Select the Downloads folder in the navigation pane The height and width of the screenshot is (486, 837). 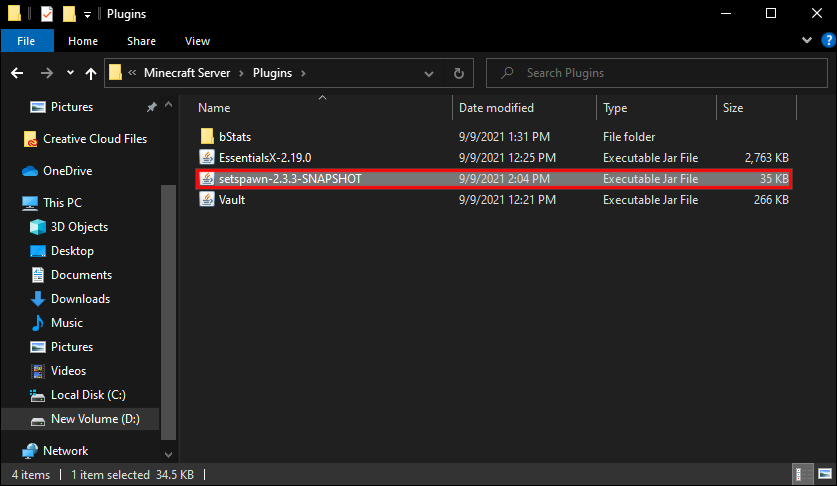[x=80, y=299]
